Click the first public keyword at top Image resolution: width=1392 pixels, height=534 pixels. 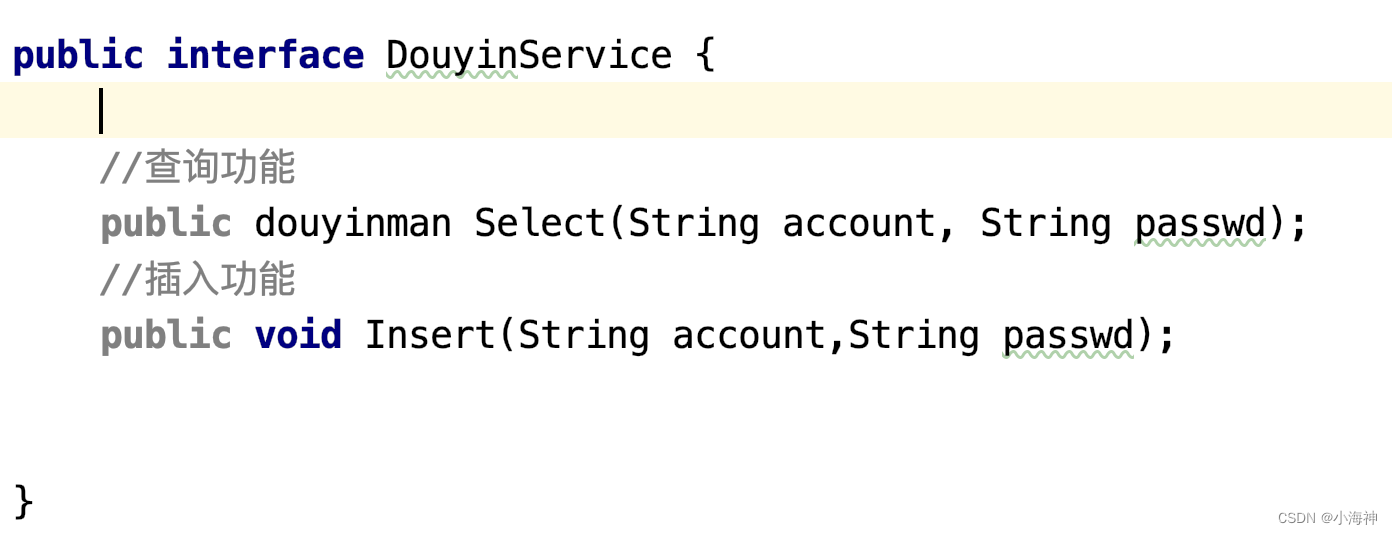click(x=78, y=55)
